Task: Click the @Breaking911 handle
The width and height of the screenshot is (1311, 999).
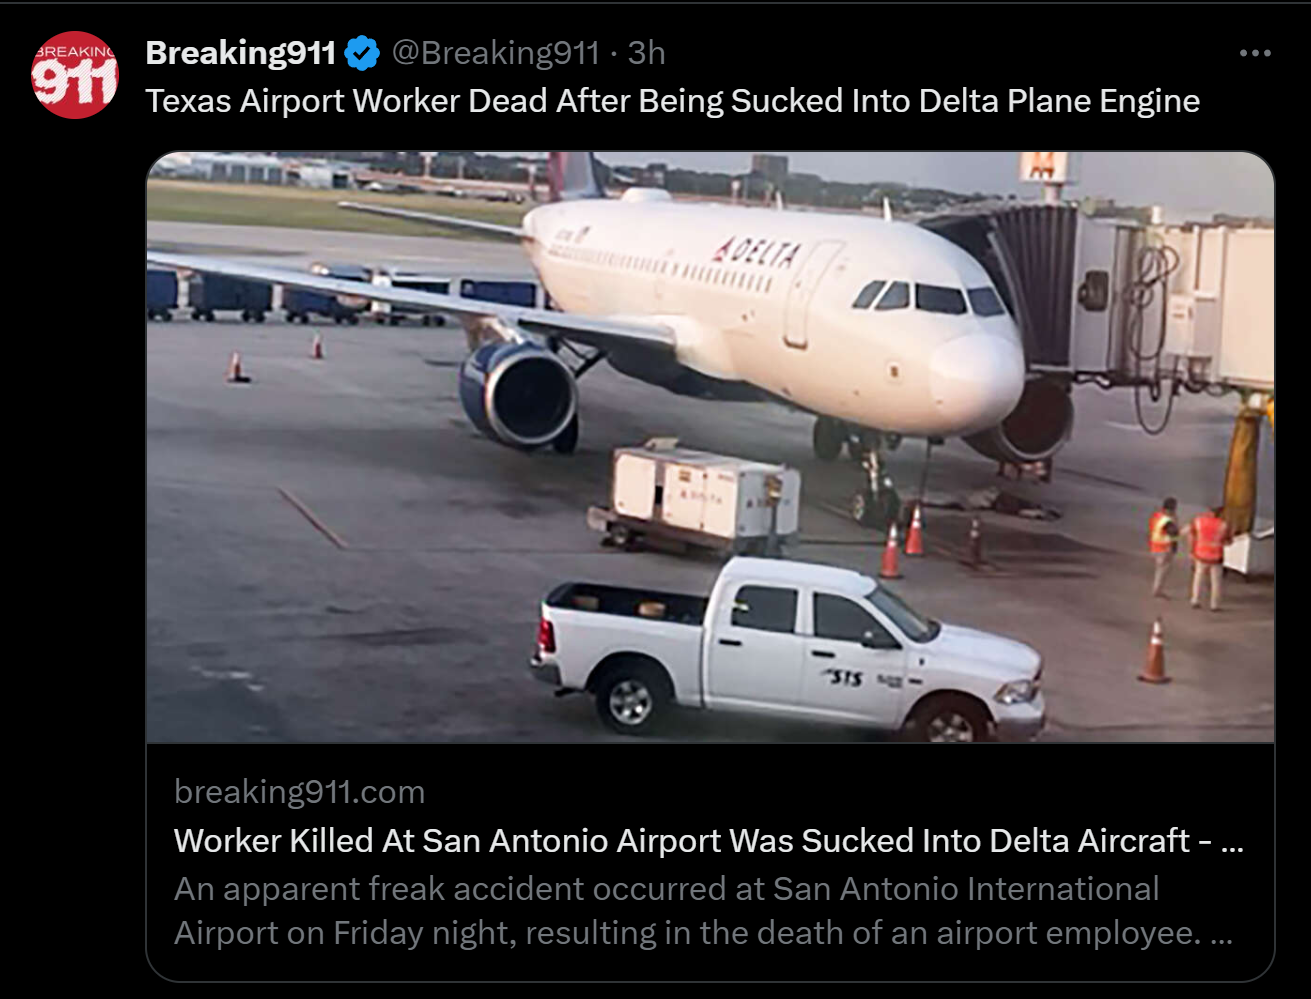Action: [x=495, y=53]
